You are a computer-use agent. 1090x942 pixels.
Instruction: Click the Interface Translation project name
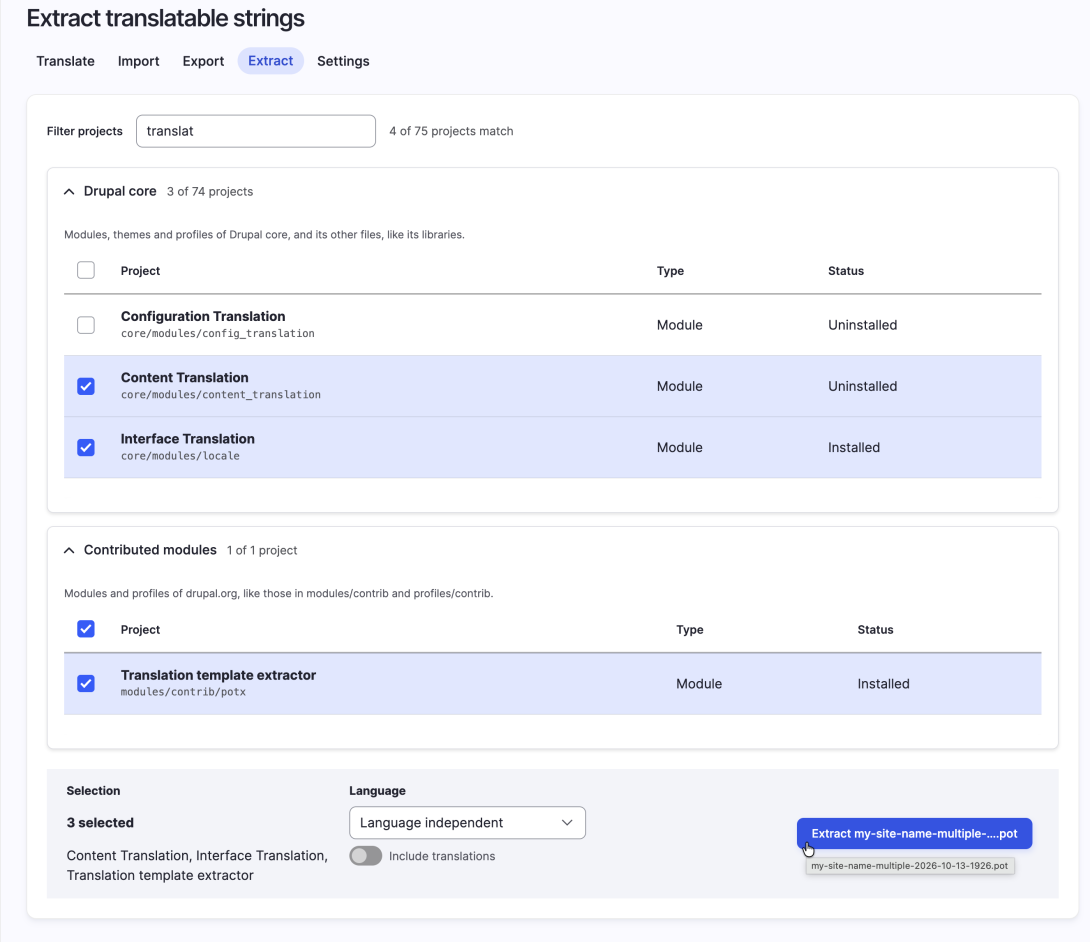tap(188, 439)
